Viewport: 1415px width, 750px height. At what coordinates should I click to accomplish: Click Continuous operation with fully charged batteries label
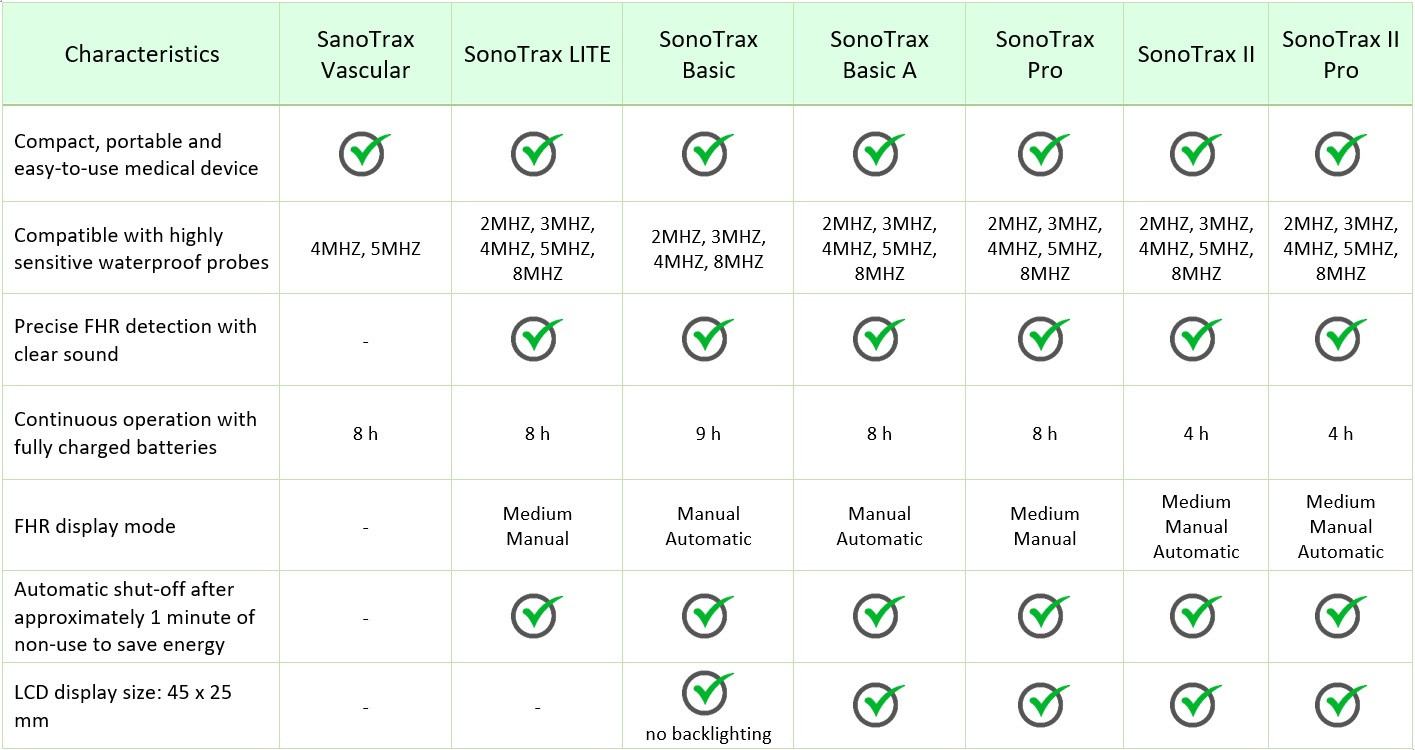[135, 433]
